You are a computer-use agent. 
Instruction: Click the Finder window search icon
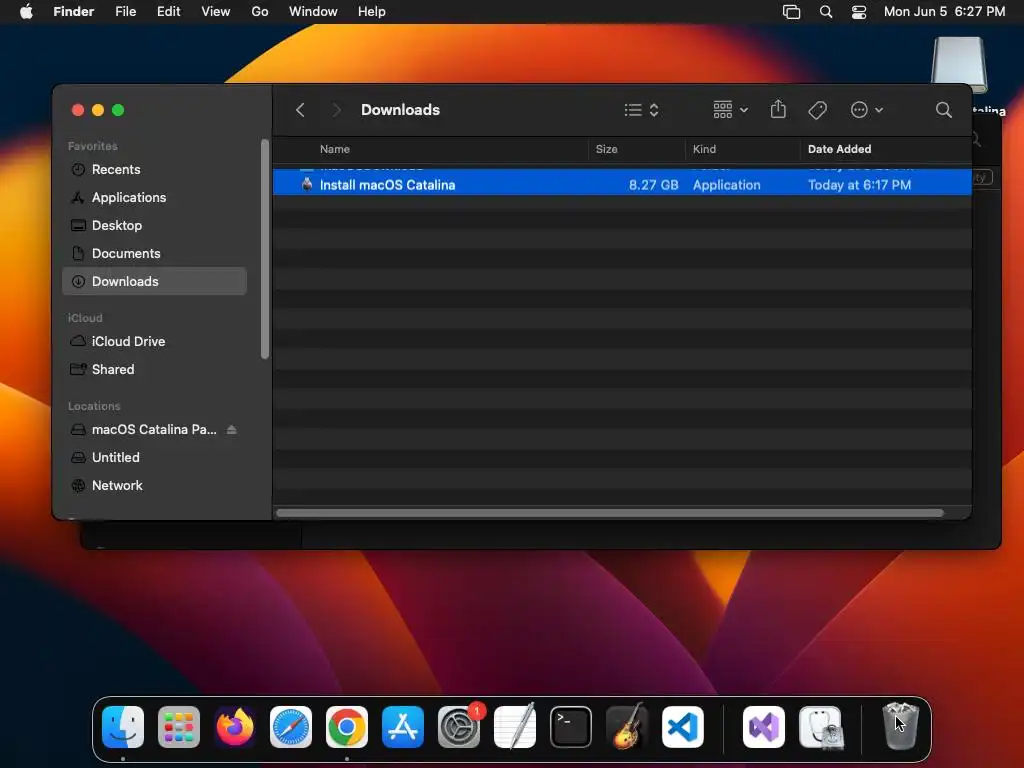943,110
